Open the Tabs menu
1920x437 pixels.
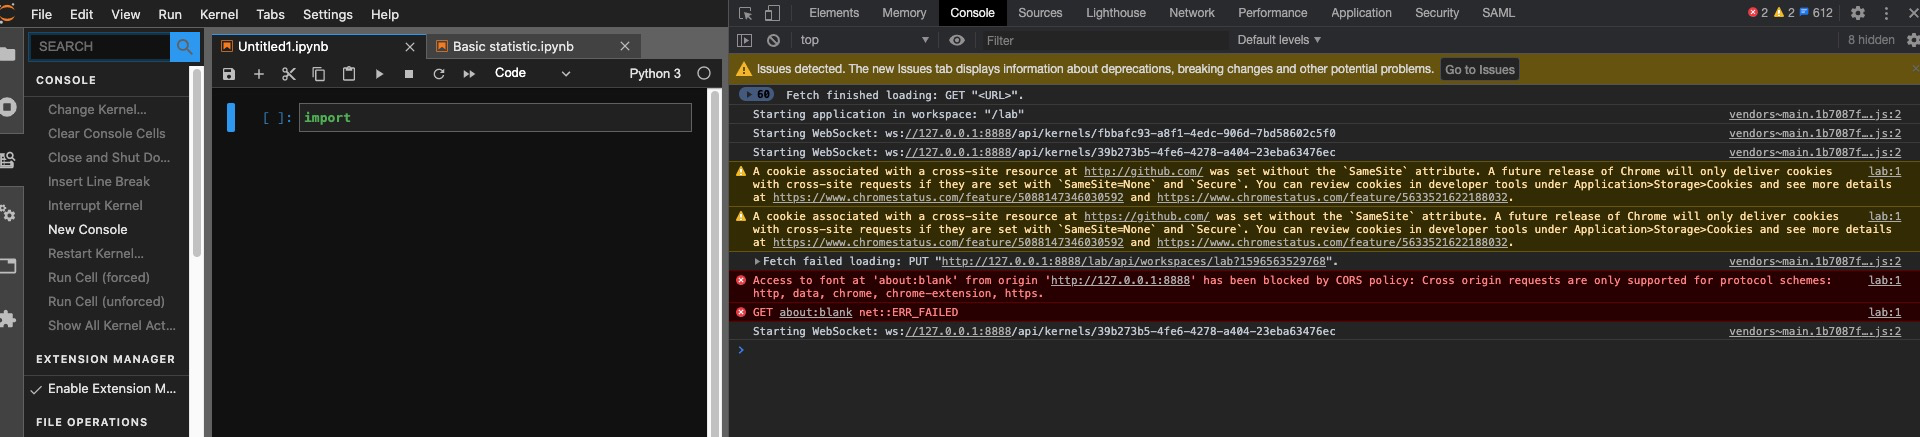coord(270,14)
